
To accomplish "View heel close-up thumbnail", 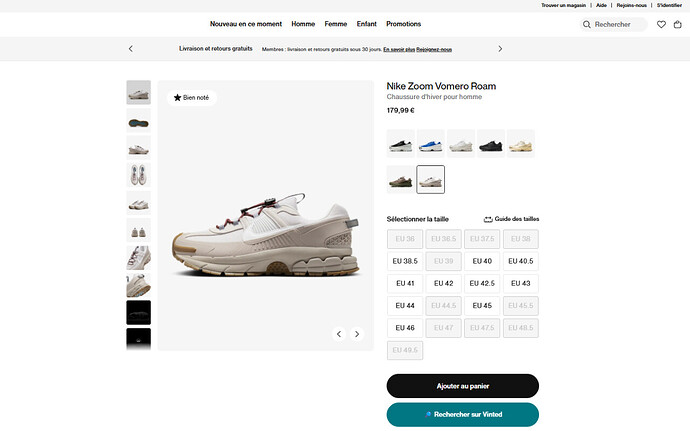I will point(139,285).
